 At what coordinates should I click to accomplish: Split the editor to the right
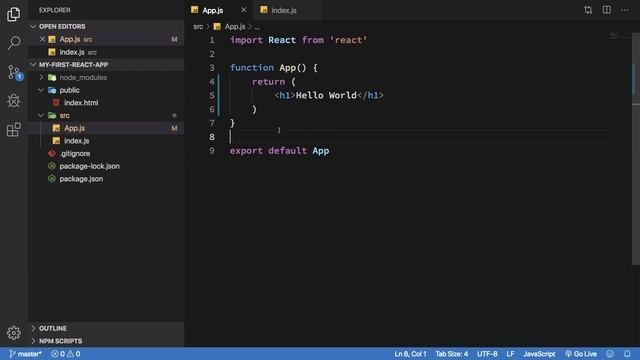tap(607, 10)
